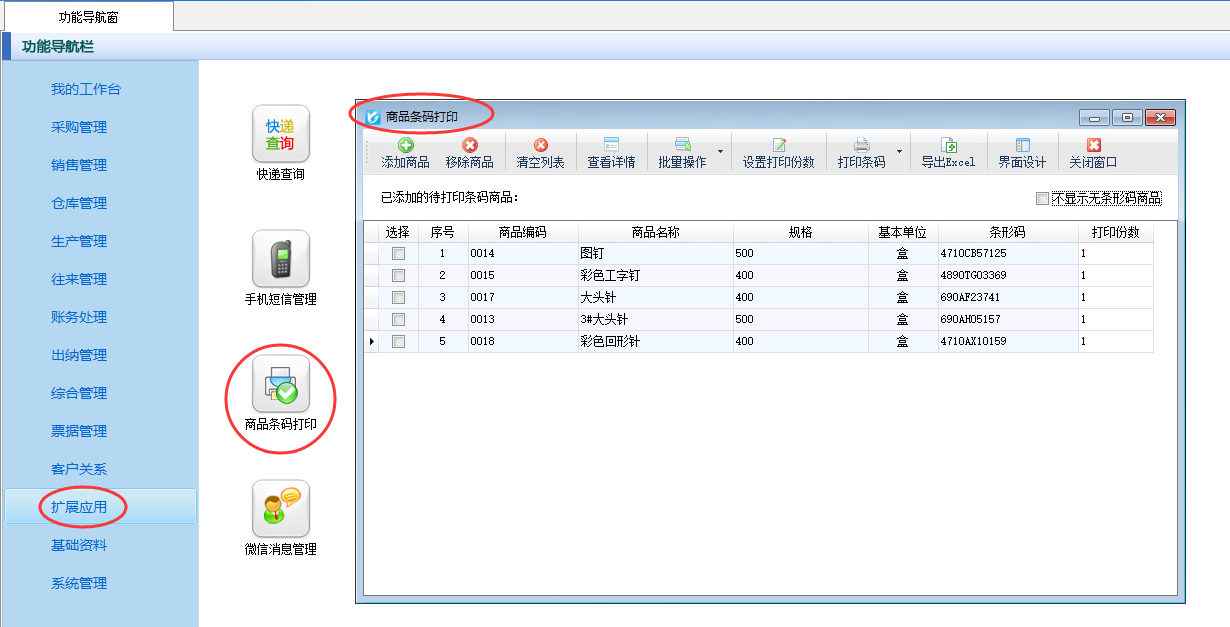
Task: Clear the list with 清空列表 icon
Action: click(540, 146)
